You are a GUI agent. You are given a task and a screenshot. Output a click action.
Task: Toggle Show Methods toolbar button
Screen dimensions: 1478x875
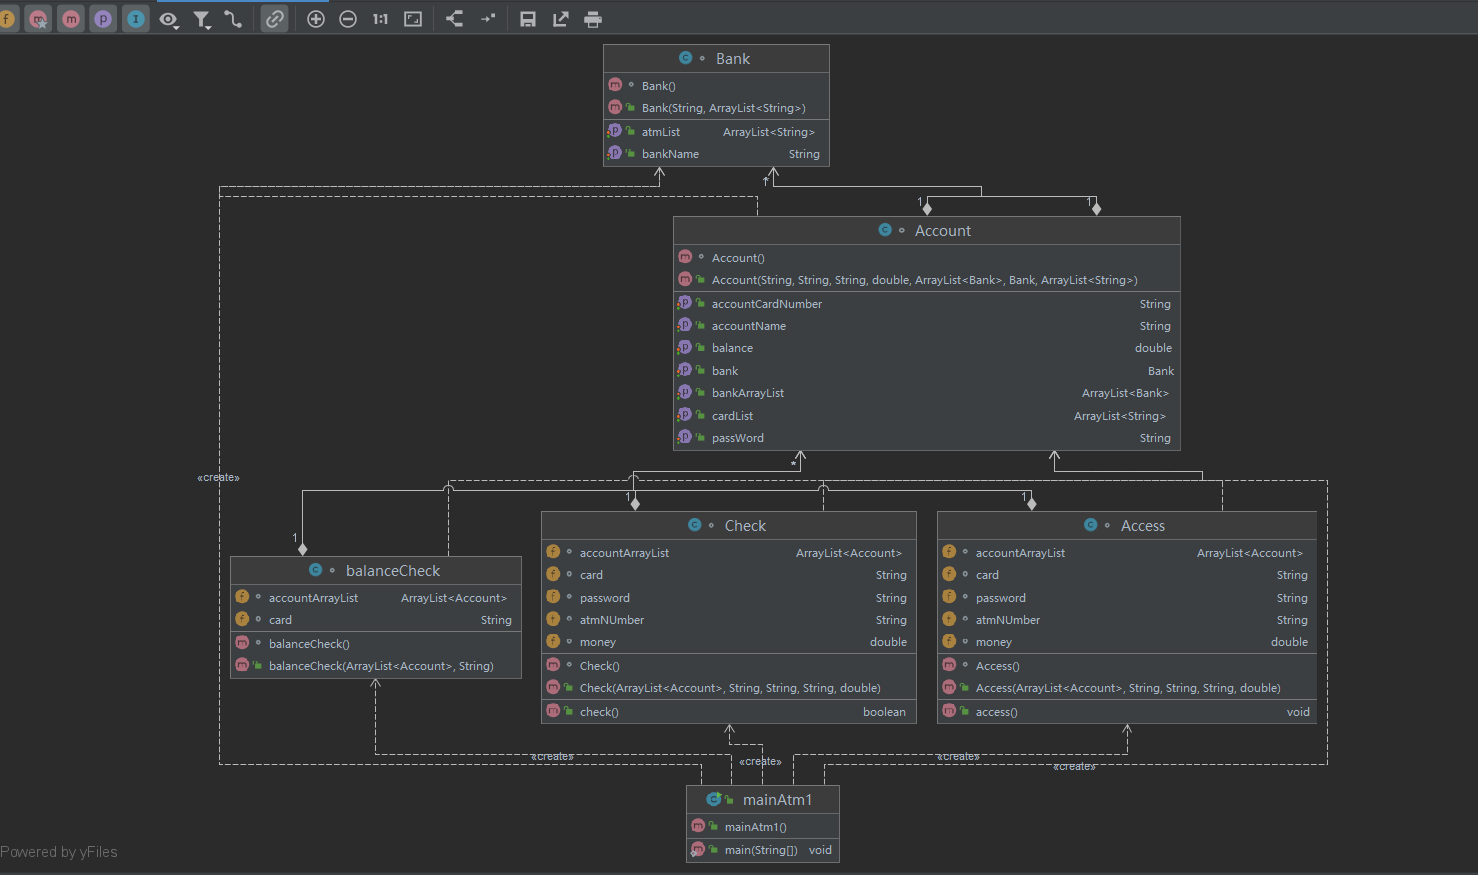(71, 19)
